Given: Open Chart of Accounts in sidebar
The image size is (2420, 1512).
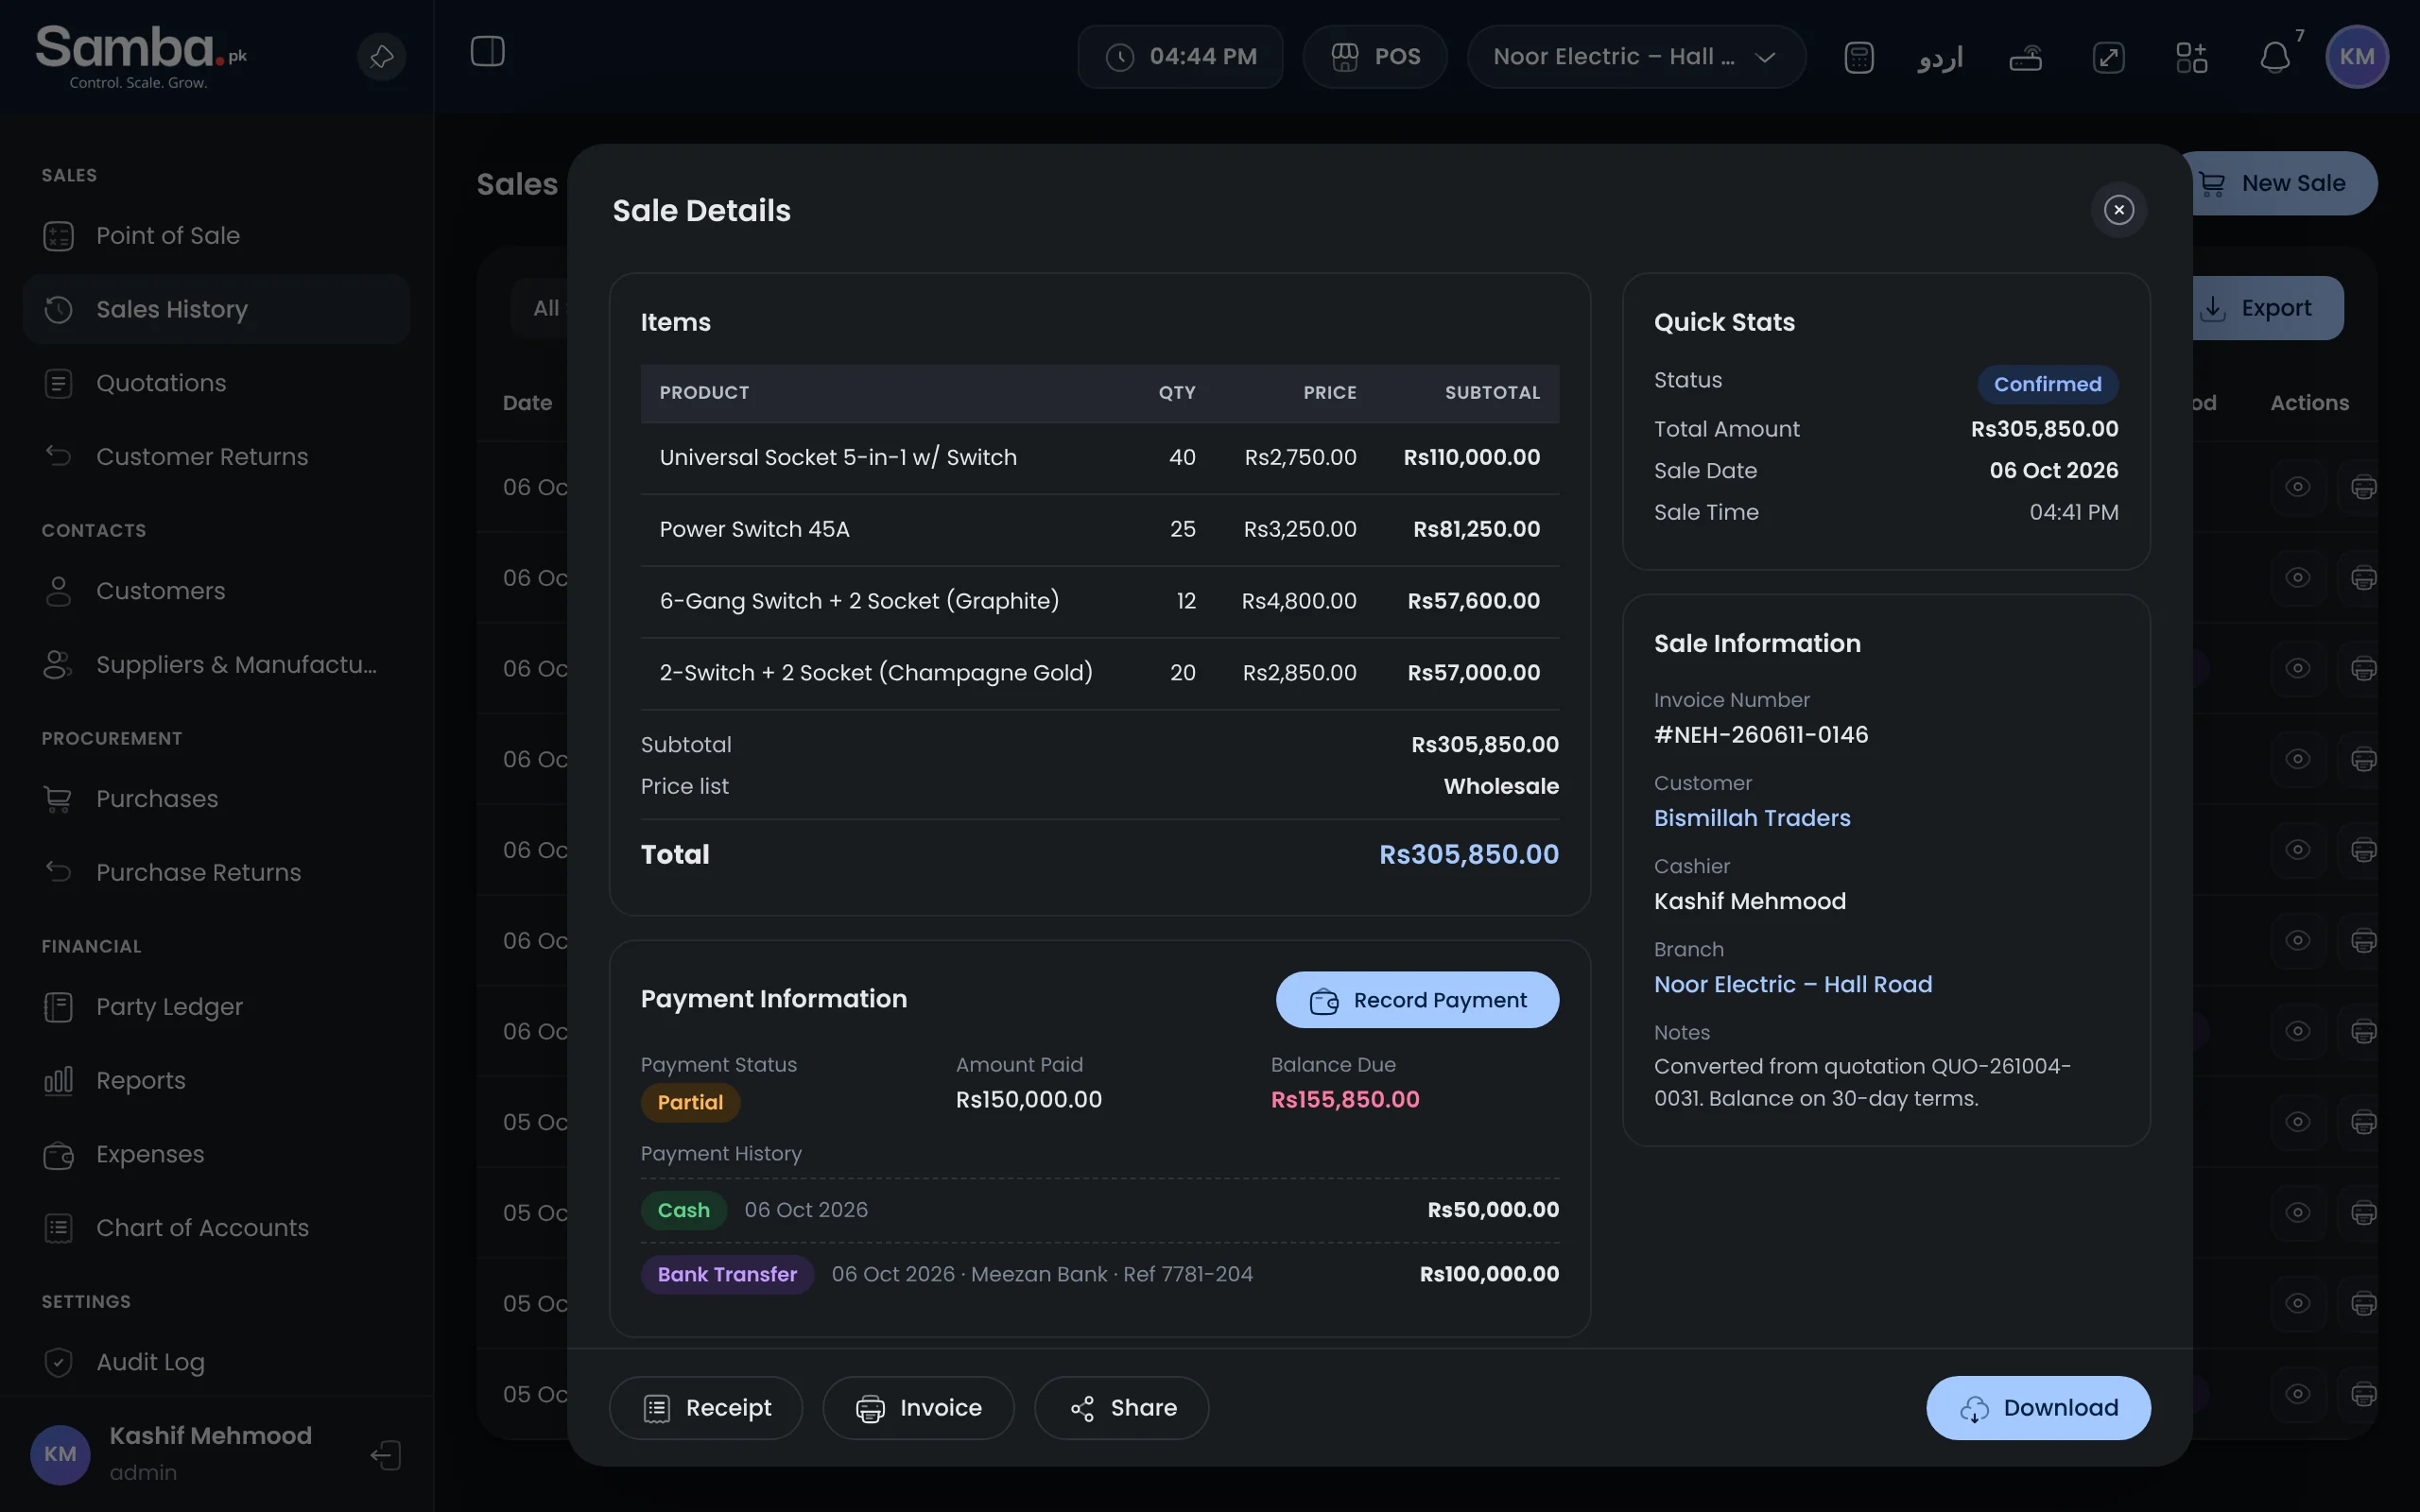Looking at the screenshot, I should pyautogui.click(x=216, y=1228).
